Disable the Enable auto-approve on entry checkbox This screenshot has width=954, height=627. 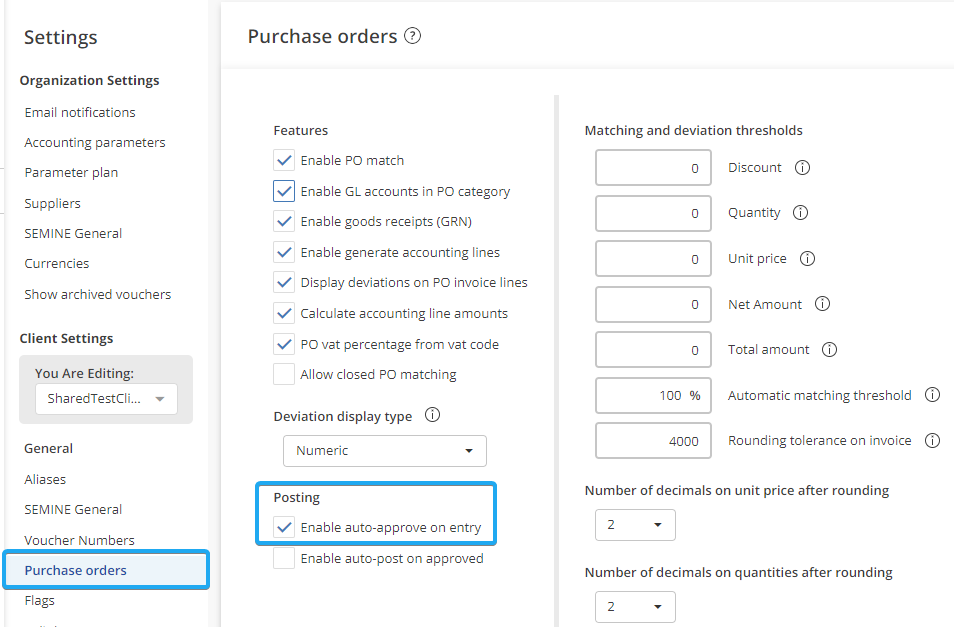284,527
